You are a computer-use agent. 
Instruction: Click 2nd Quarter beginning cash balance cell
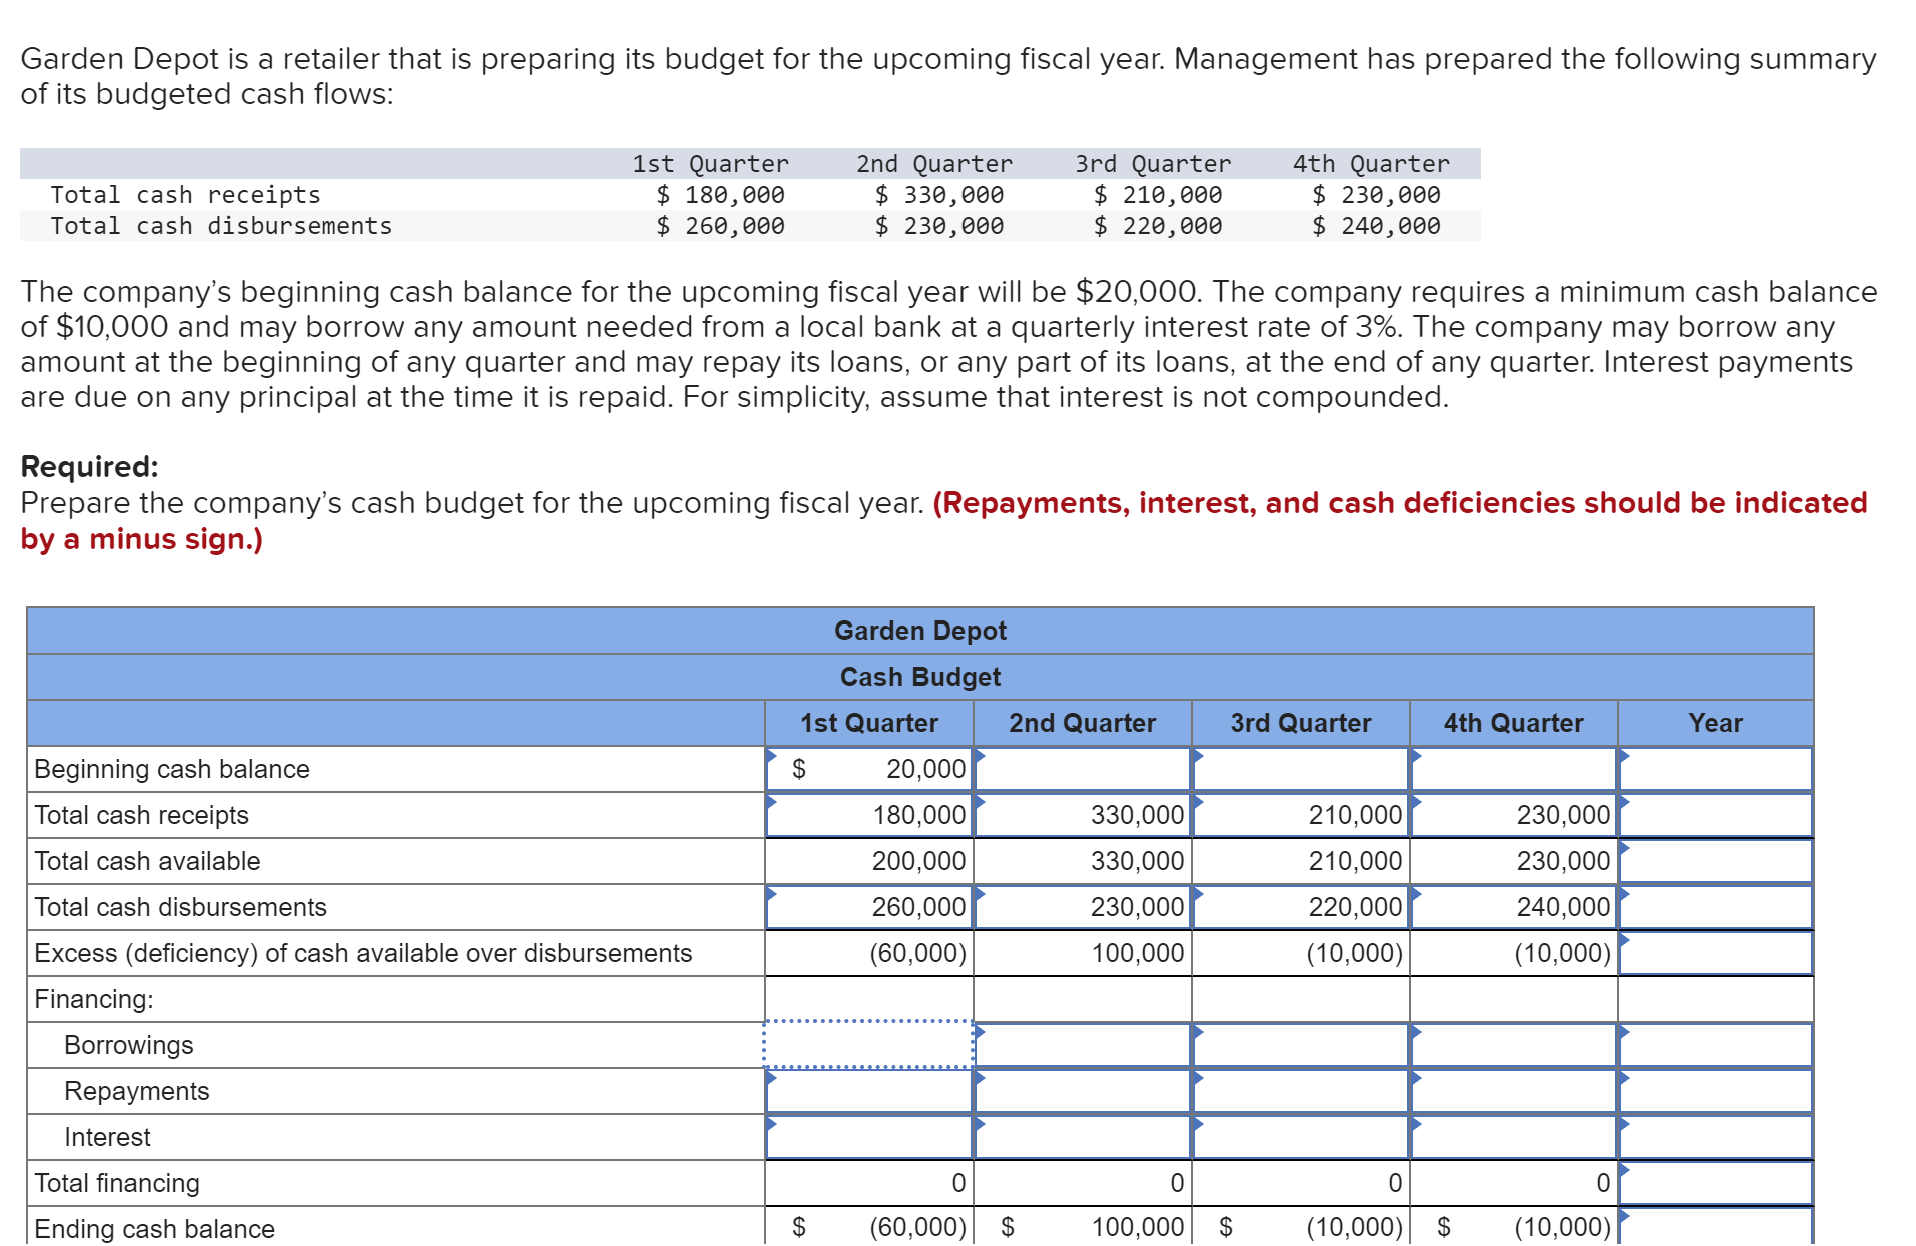click(x=1083, y=769)
